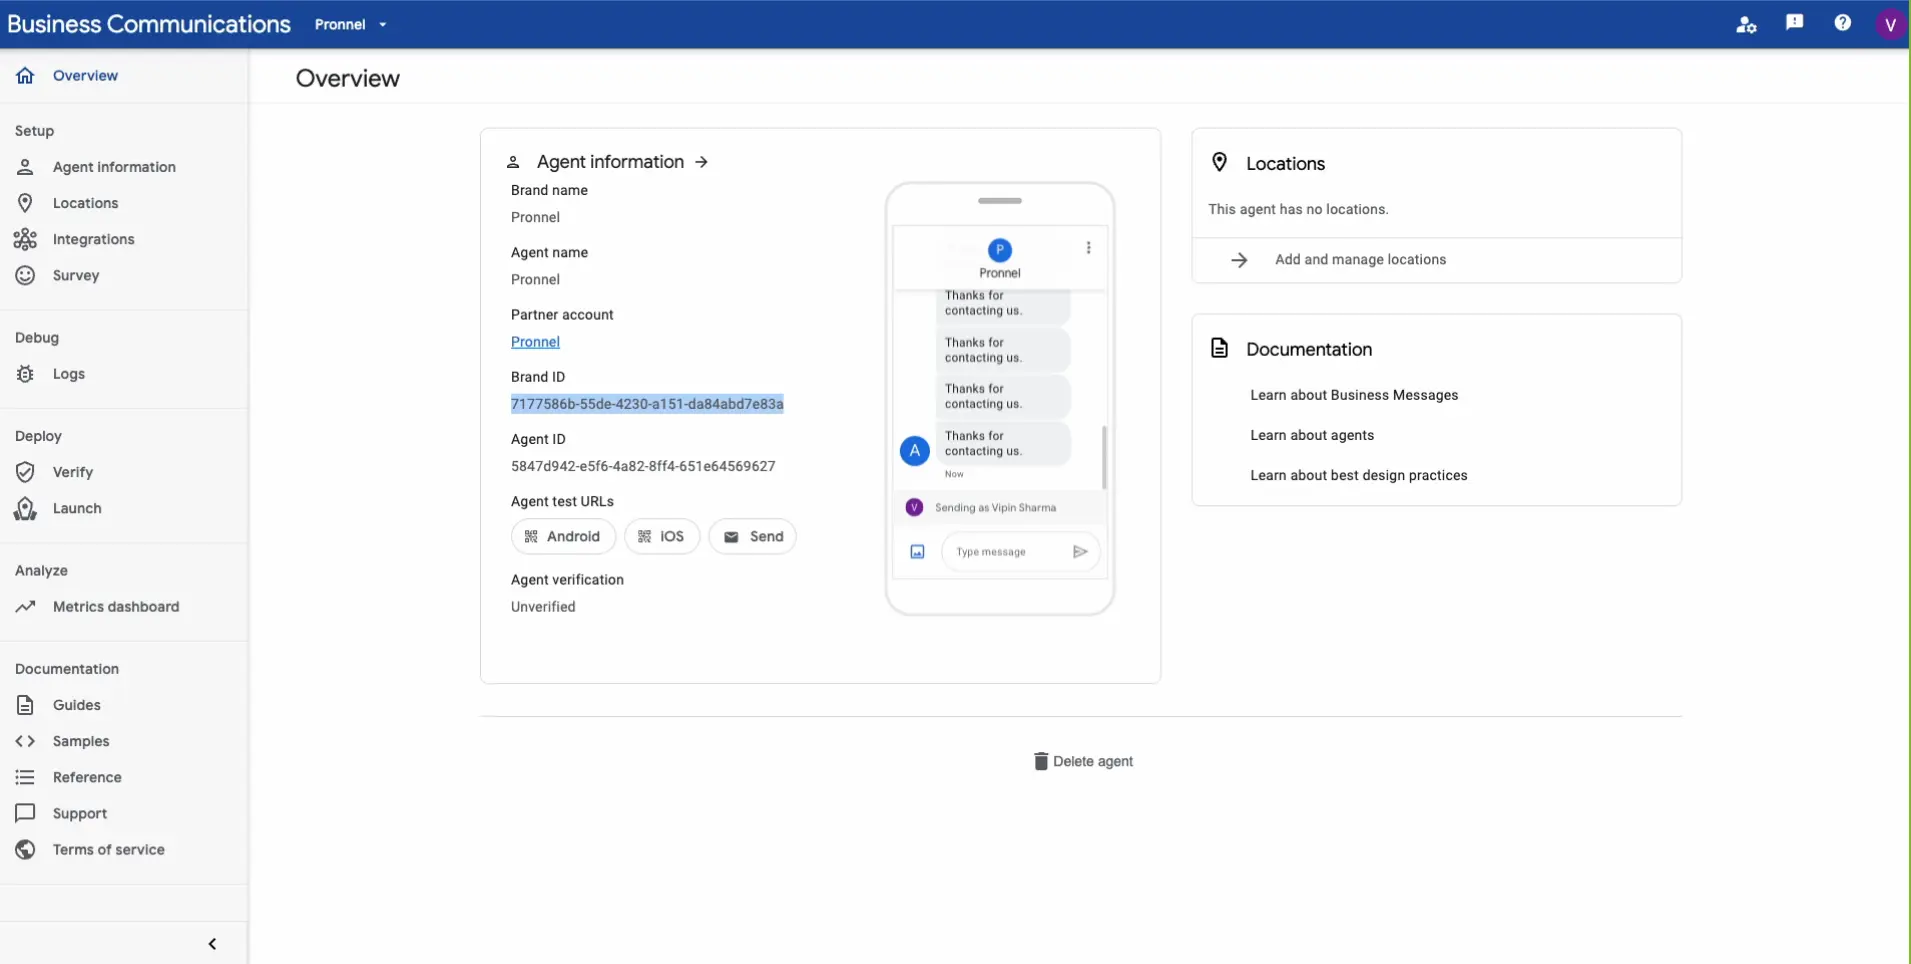Click Sending as Vipin Sharma row
Viewport: 1911px width, 964px height.
click(x=999, y=508)
